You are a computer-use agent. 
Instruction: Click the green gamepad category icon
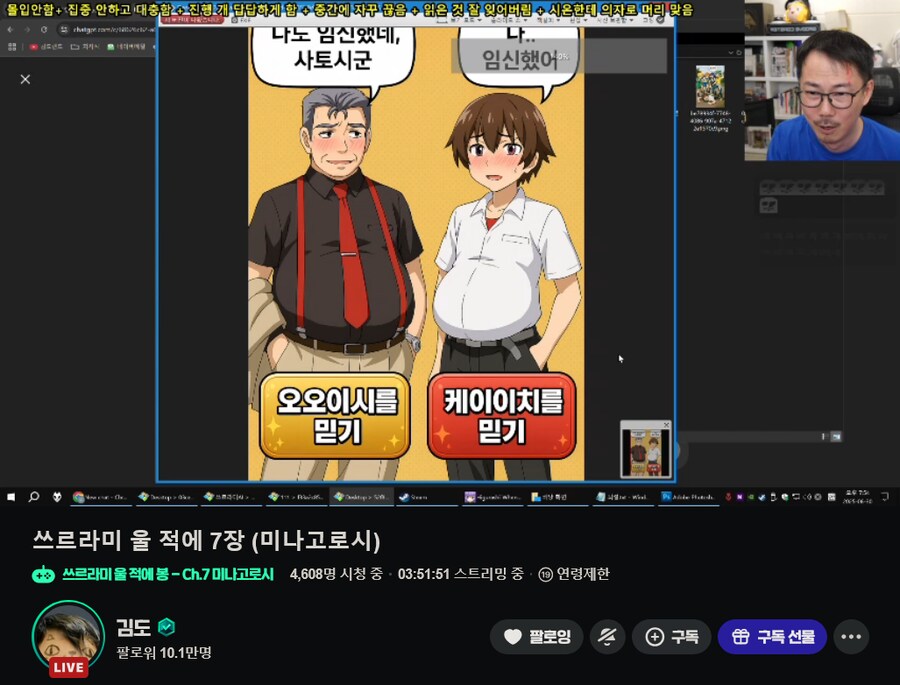[x=43, y=574]
